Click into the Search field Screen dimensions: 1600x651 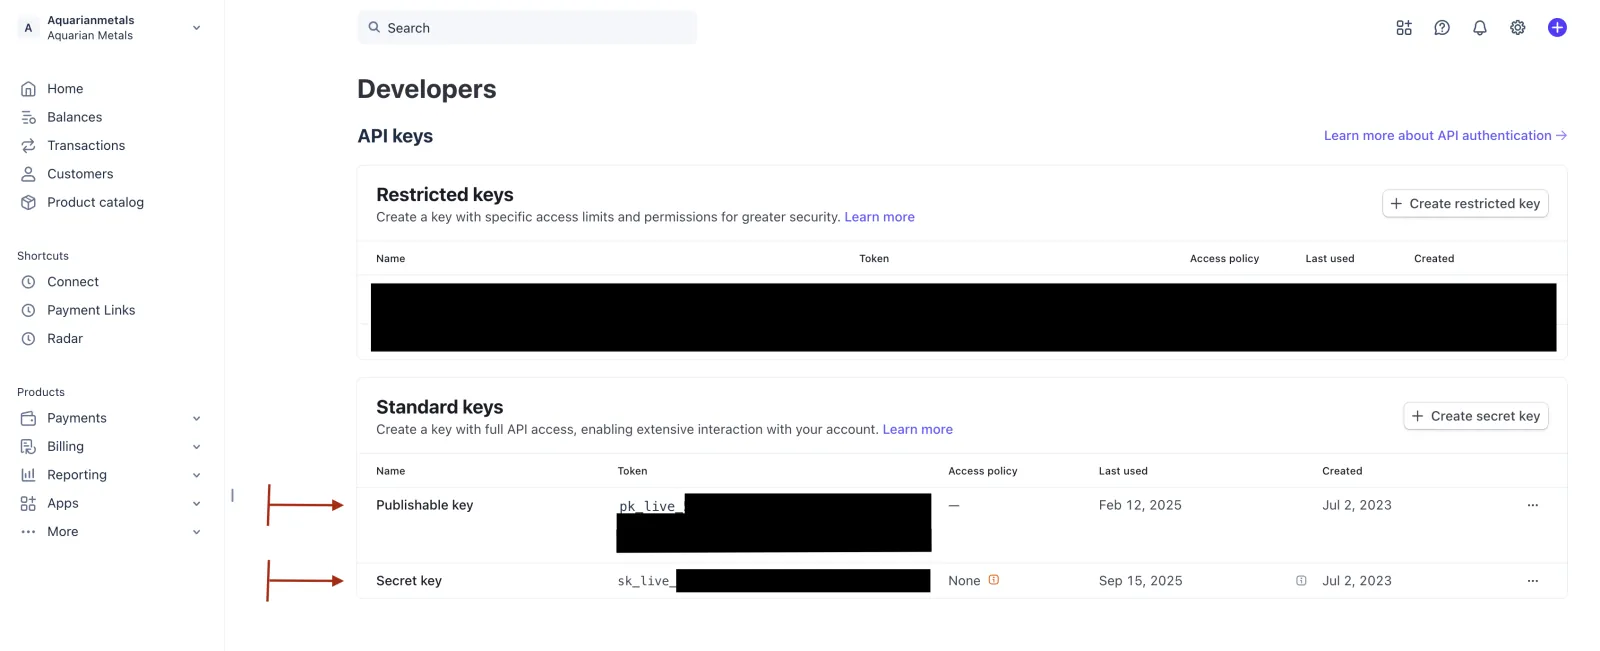tap(527, 28)
